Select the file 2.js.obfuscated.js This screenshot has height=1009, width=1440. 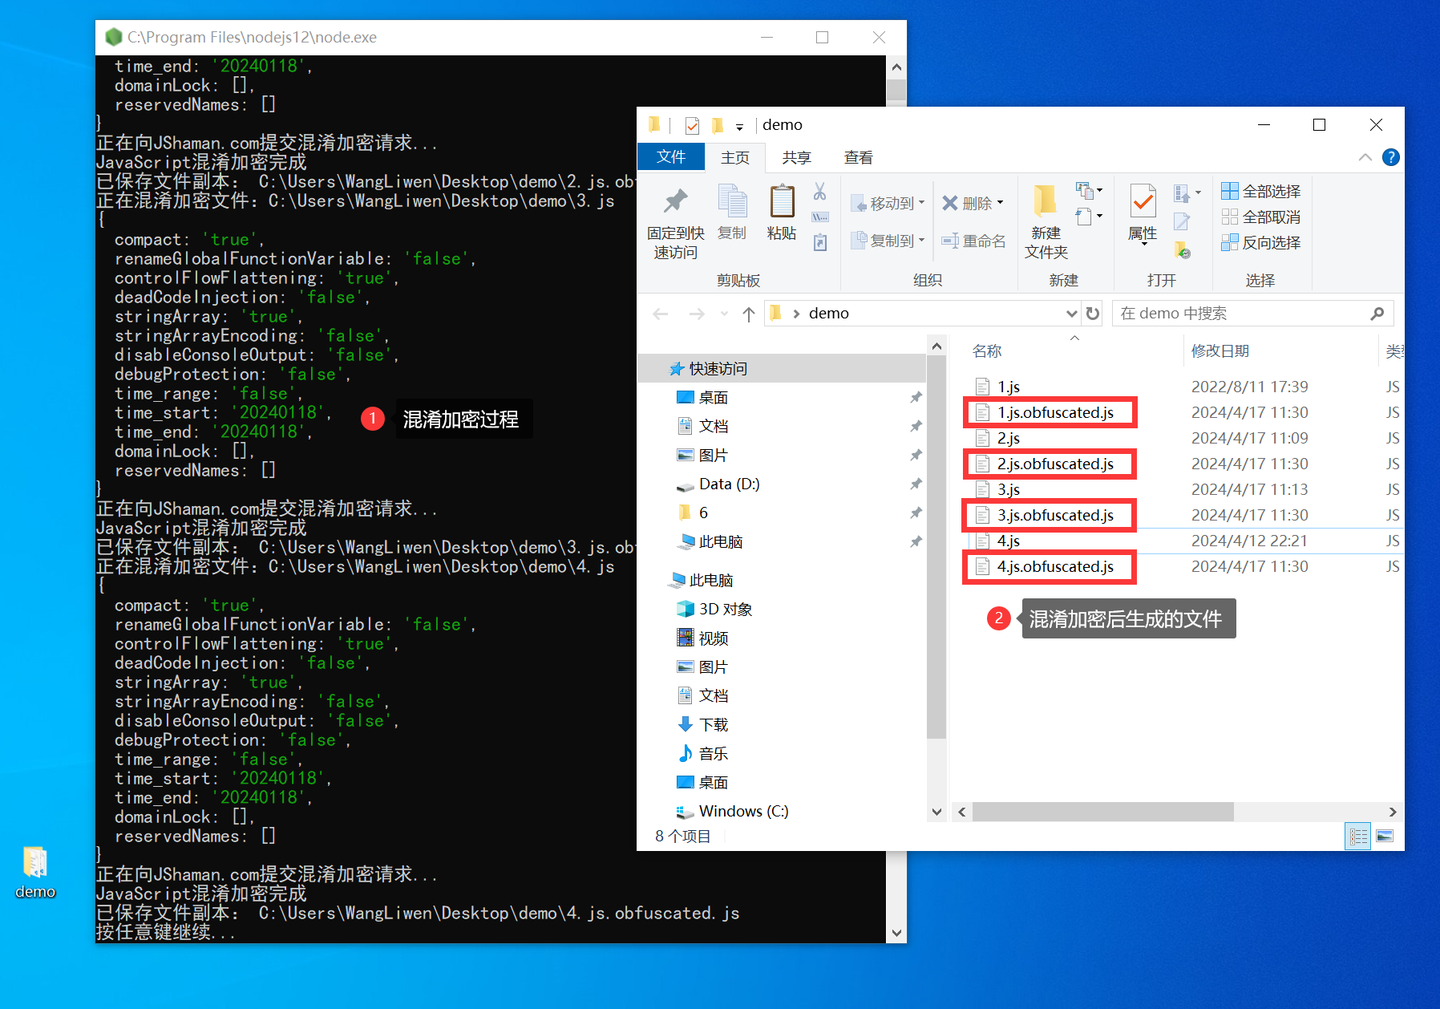[1054, 464]
